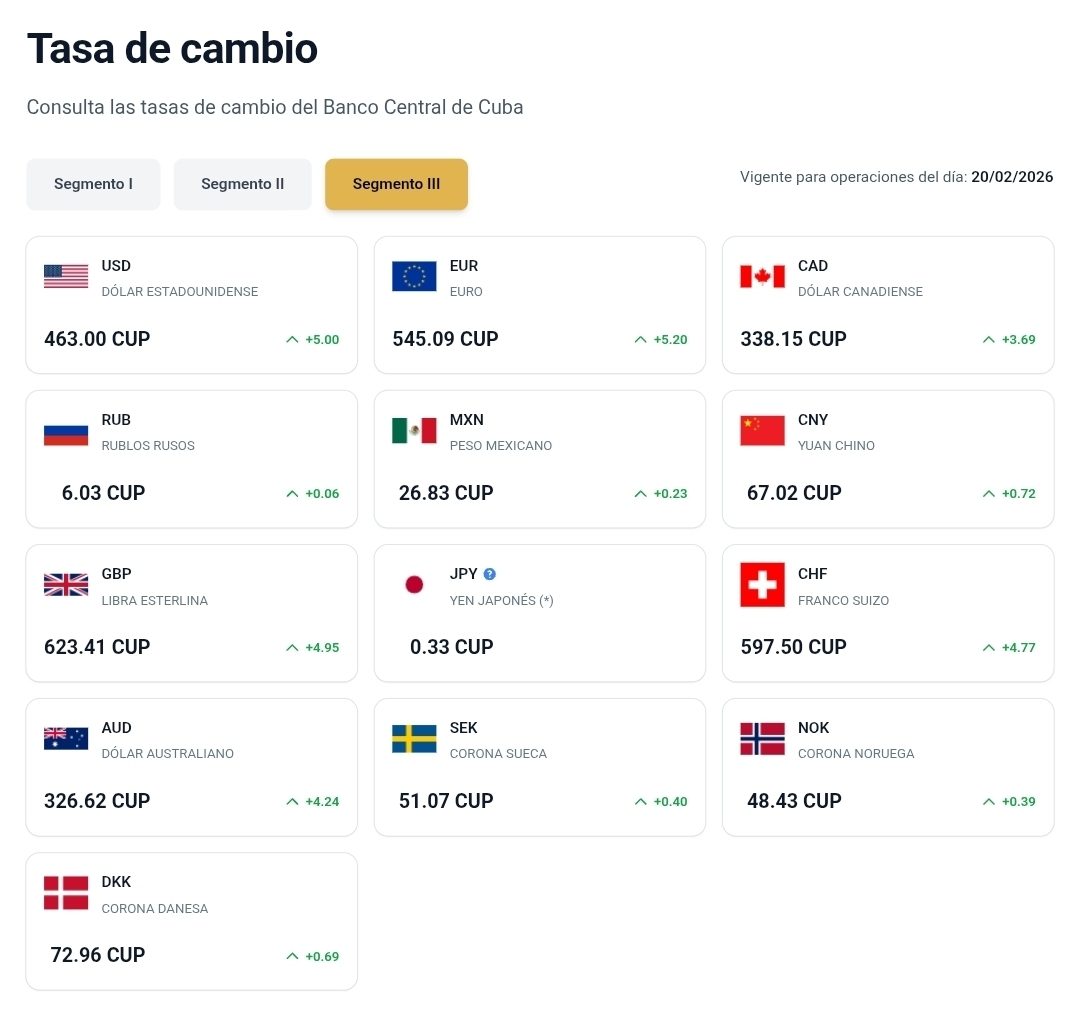Click the Swedish flag icon

click(x=414, y=739)
